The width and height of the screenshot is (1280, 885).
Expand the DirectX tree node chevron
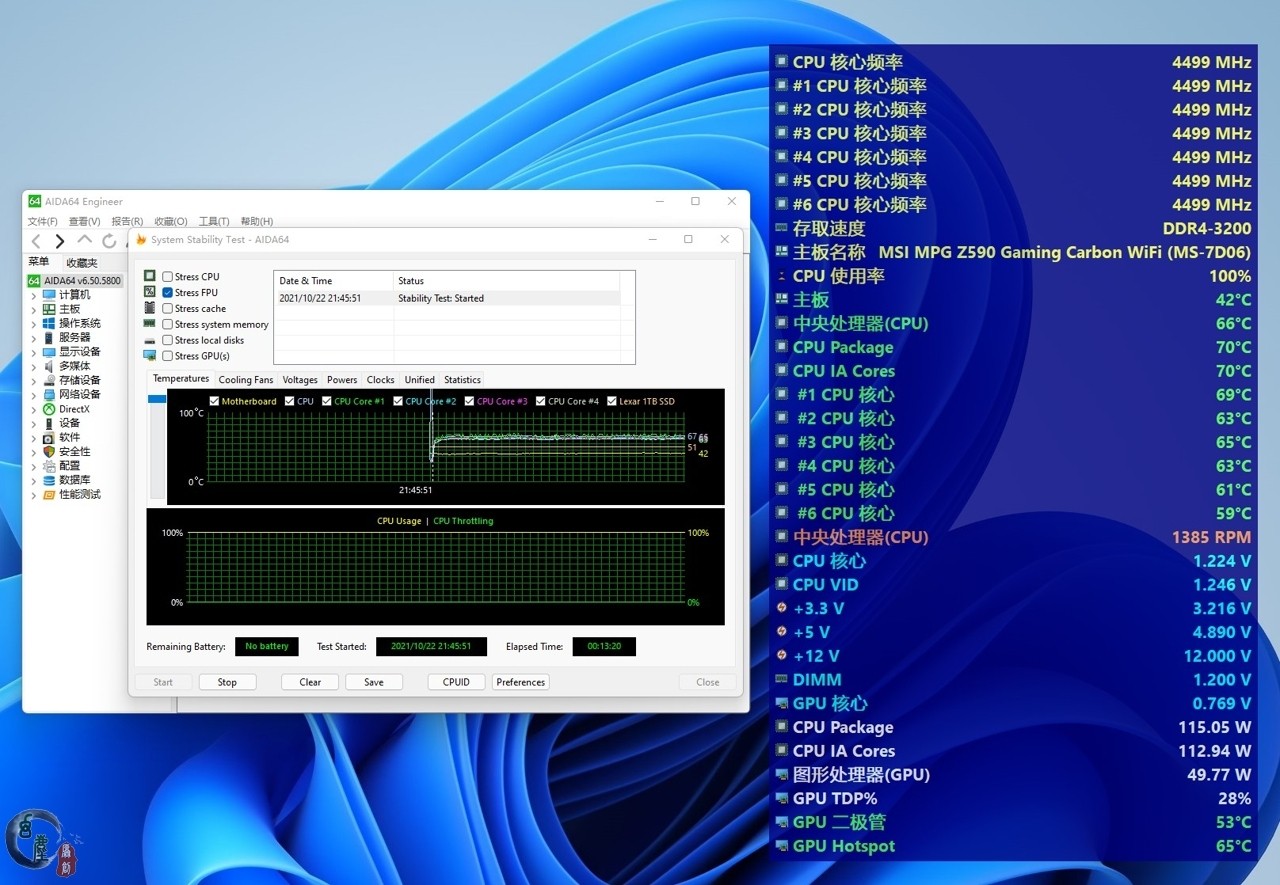coord(33,409)
